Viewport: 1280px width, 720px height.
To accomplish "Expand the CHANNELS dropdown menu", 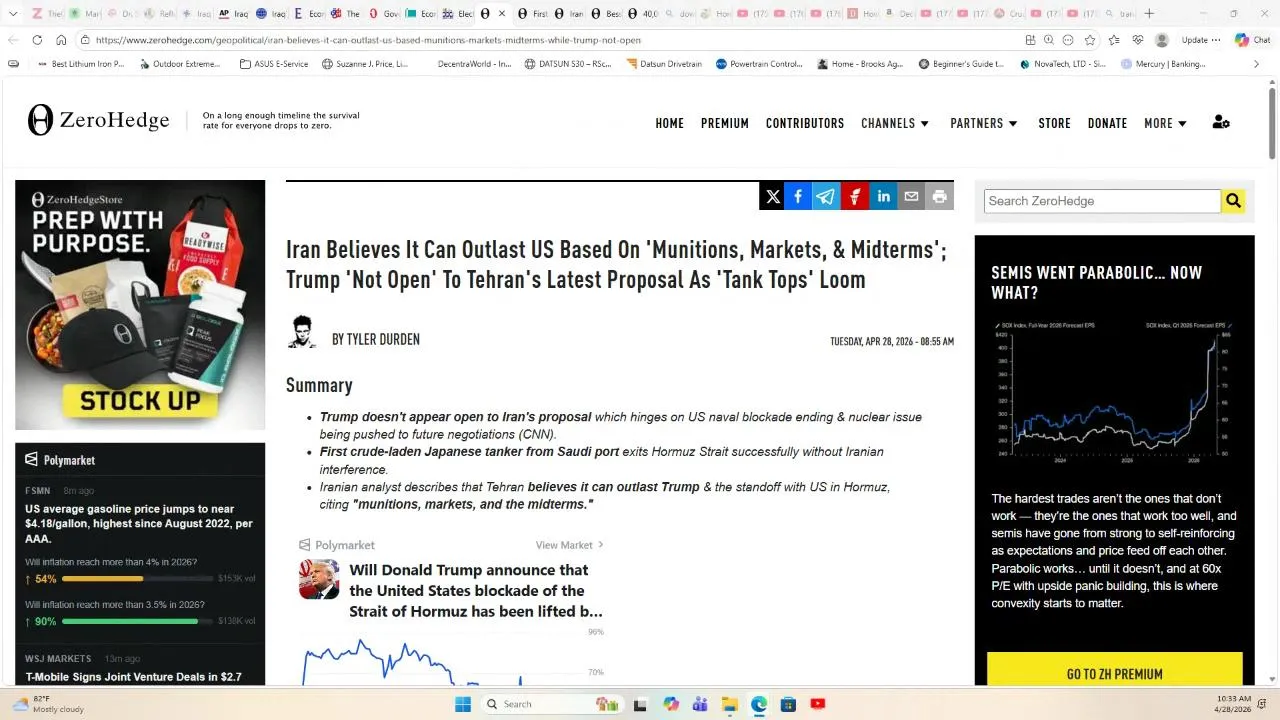I will coord(895,123).
